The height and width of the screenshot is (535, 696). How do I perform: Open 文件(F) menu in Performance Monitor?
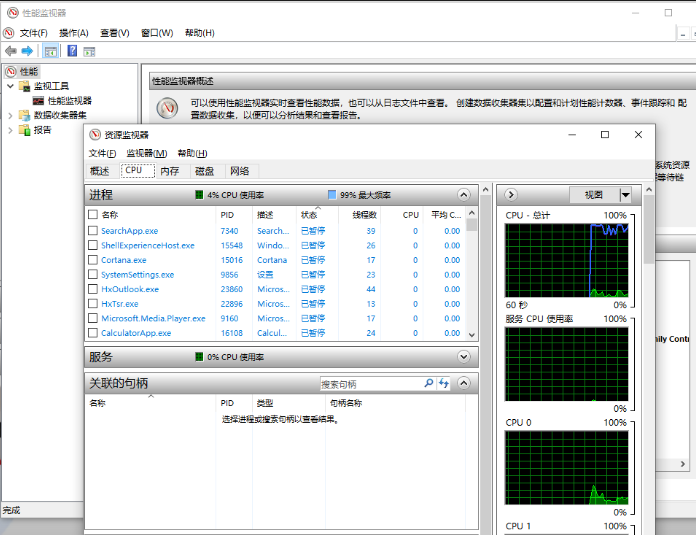coord(33,33)
